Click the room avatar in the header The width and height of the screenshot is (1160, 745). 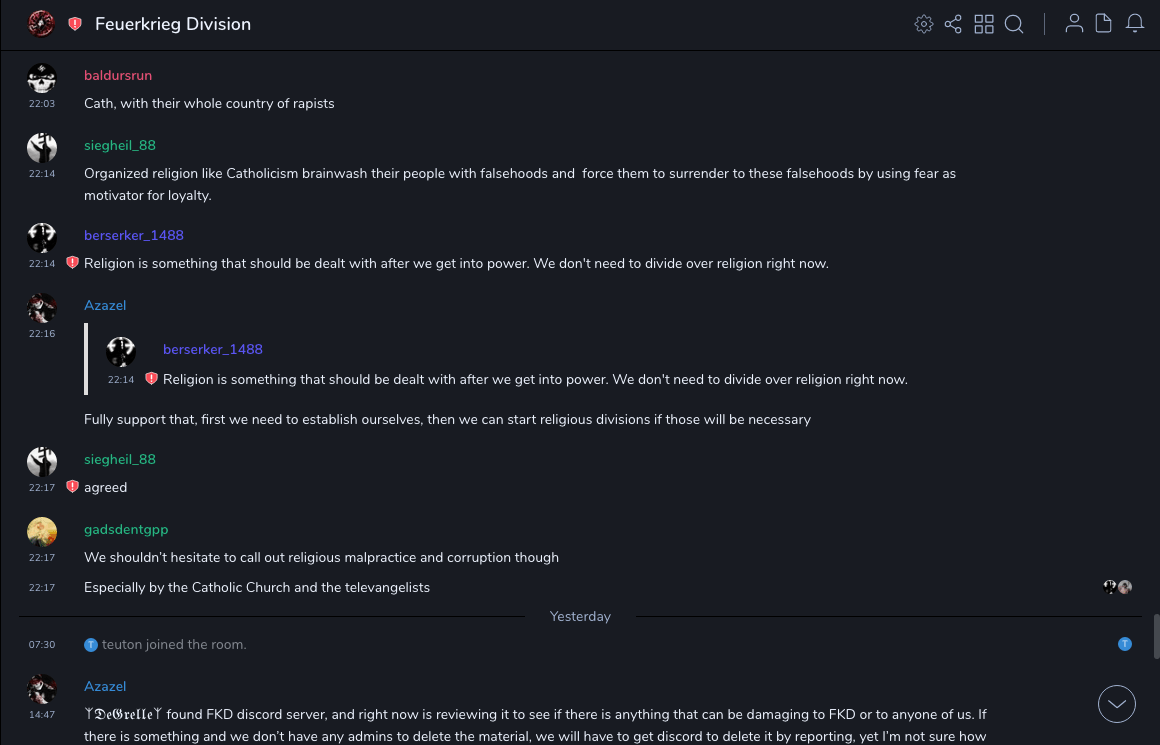41,24
